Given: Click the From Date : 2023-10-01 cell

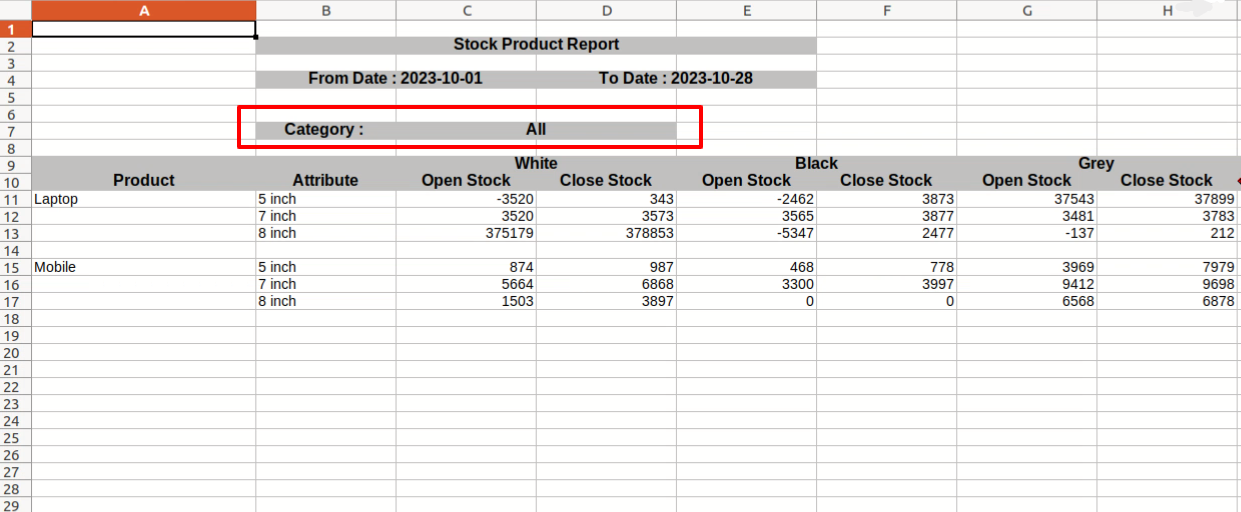Looking at the screenshot, I should (x=395, y=79).
